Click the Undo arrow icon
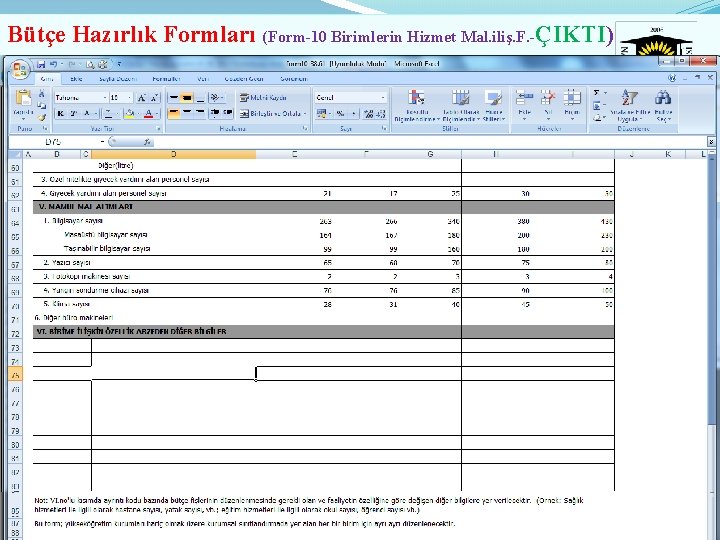Image resolution: width=720 pixels, height=540 pixels. (x=53, y=64)
